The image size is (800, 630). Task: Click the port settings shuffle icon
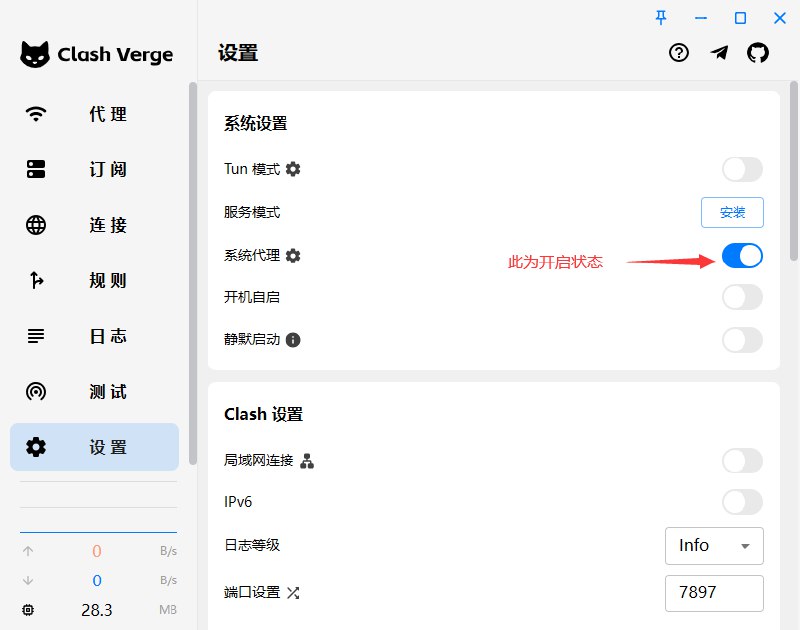[293, 592]
